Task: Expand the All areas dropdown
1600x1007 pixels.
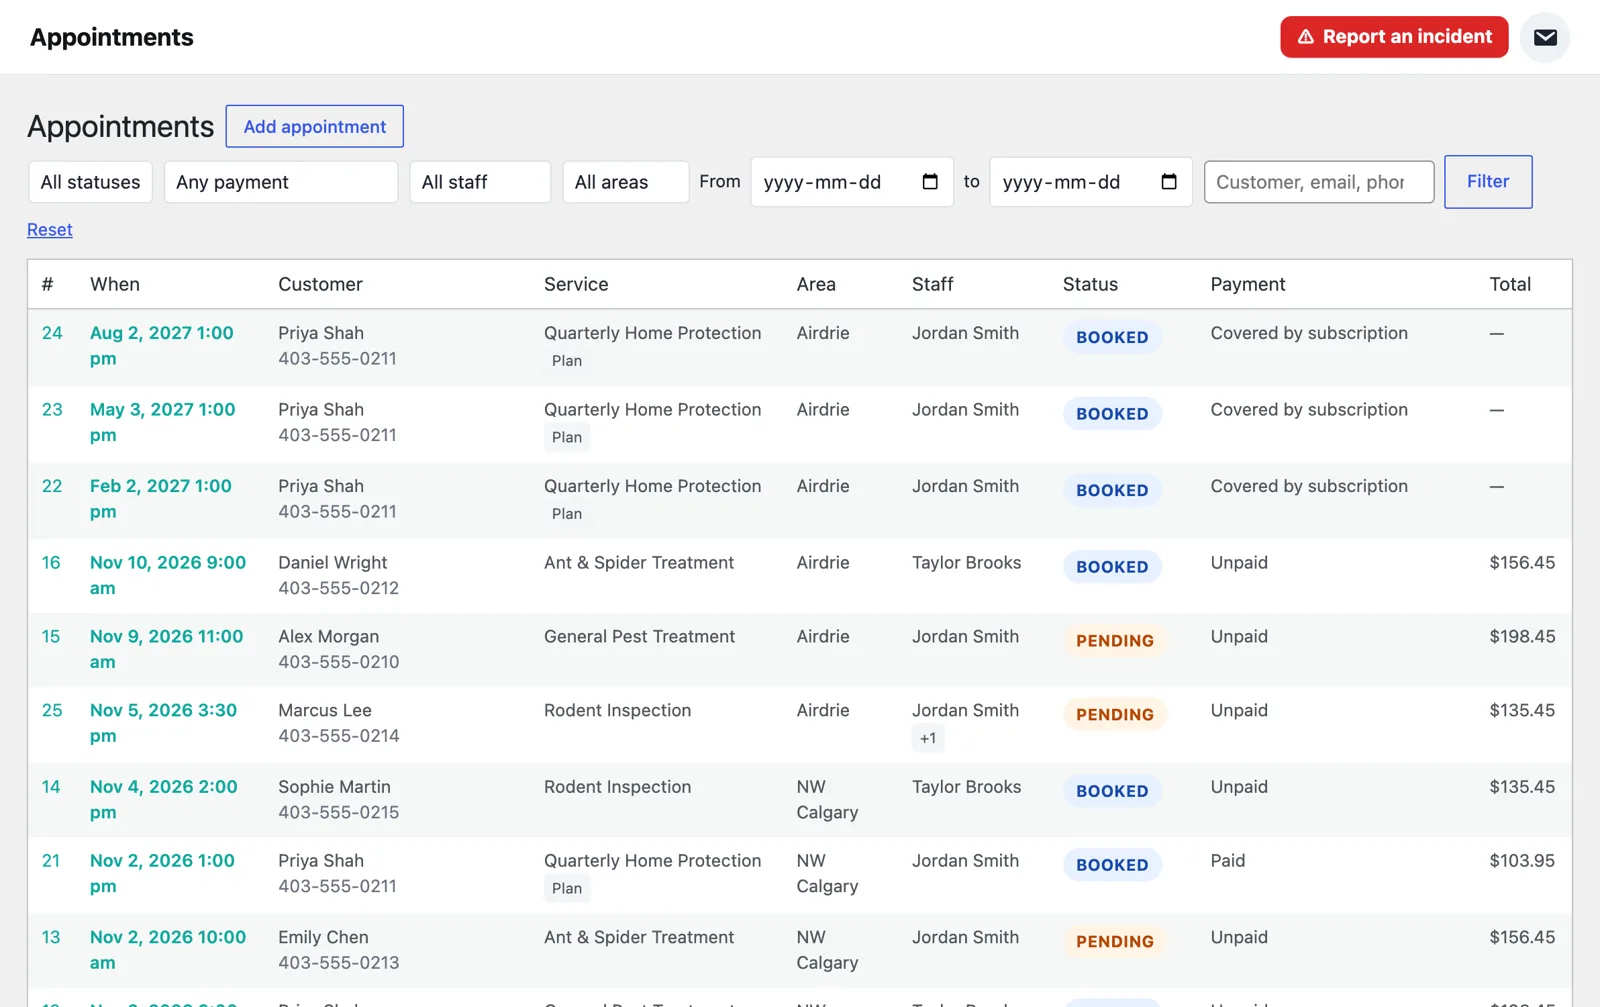Action: click(x=626, y=182)
